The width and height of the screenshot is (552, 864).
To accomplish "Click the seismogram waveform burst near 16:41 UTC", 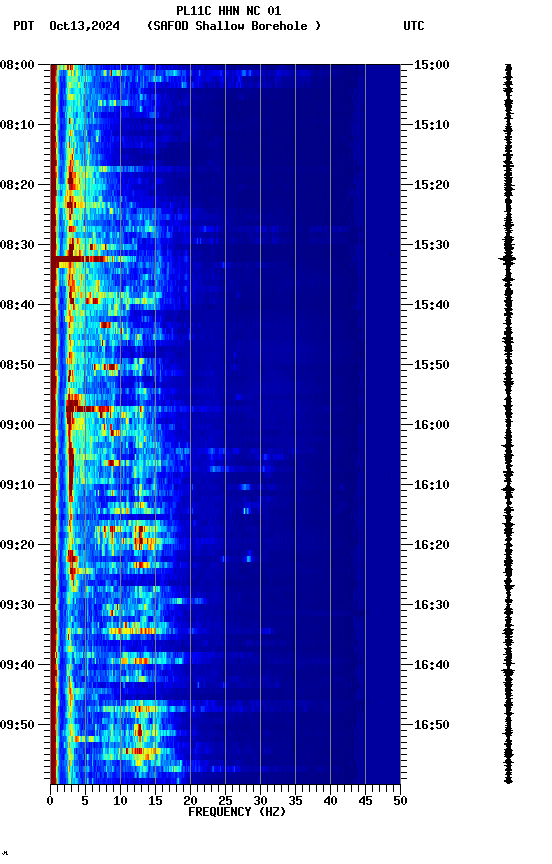I will pos(508,671).
